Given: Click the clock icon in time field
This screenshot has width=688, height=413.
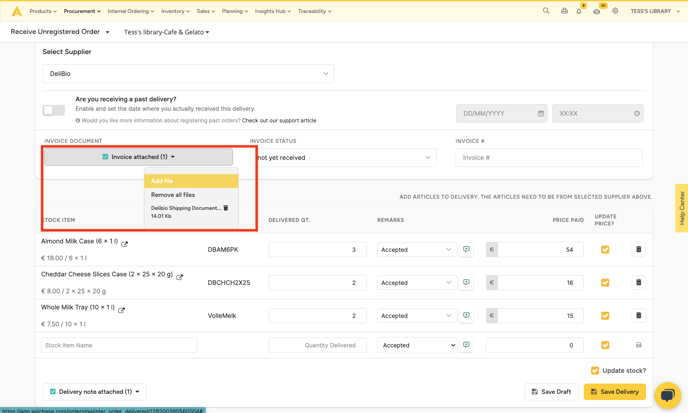Looking at the screenshot, I should [637, 113].
